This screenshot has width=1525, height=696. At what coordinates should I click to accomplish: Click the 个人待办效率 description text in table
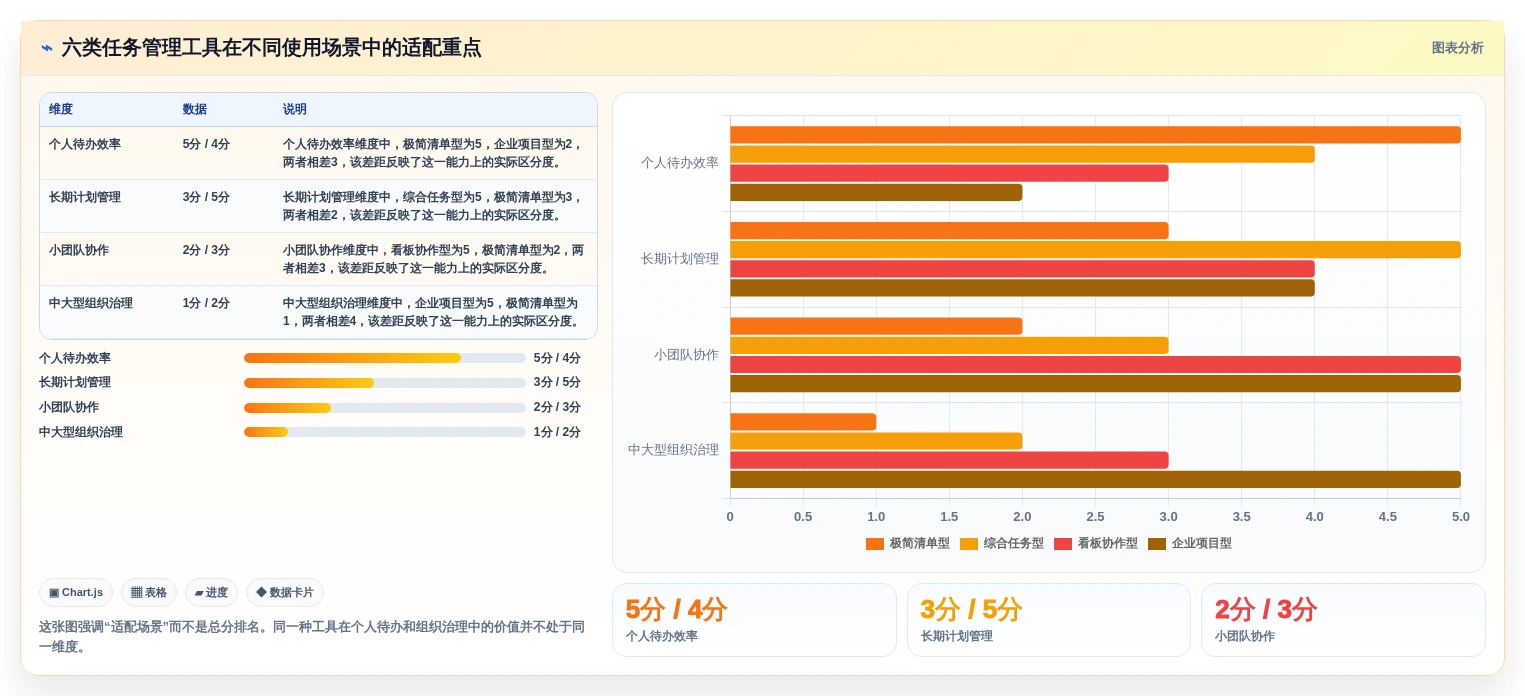(x=433, y=153)
